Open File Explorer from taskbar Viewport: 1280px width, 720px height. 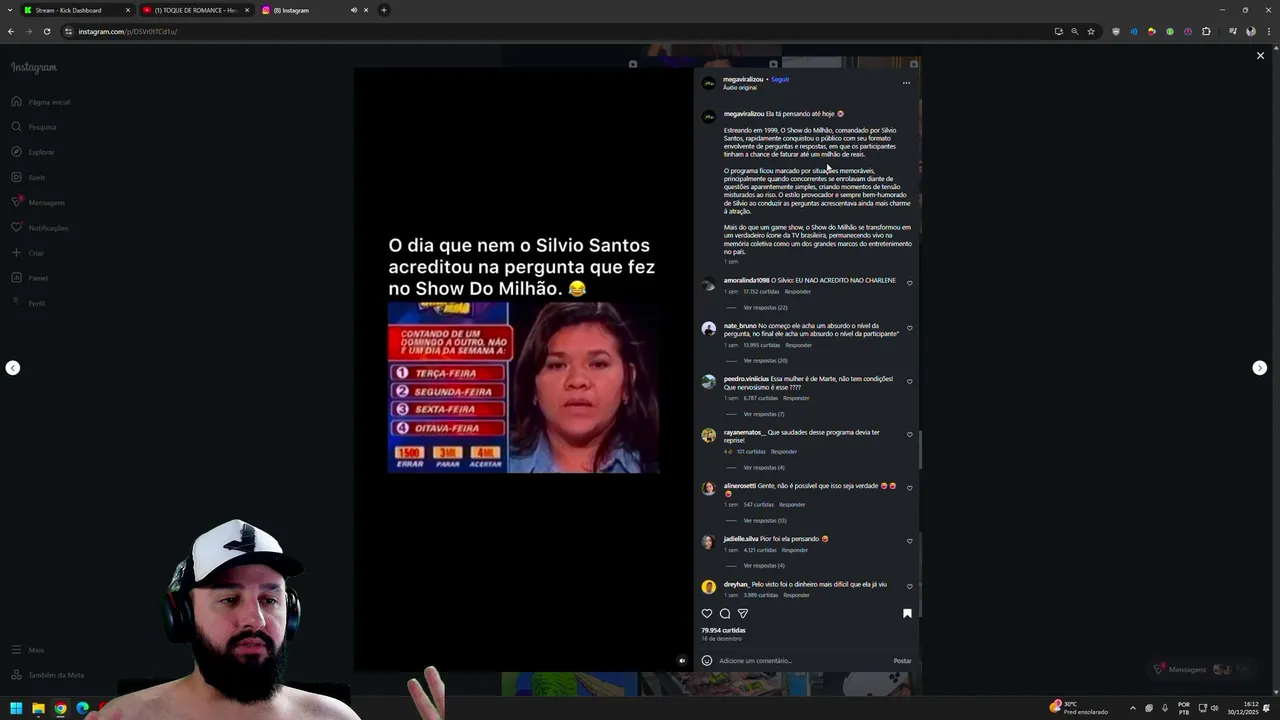click(38, 708)
